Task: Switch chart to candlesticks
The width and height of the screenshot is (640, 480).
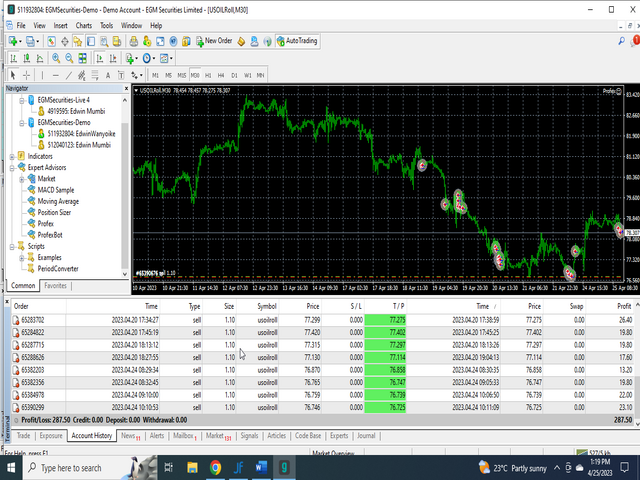Action: (27, 58)
